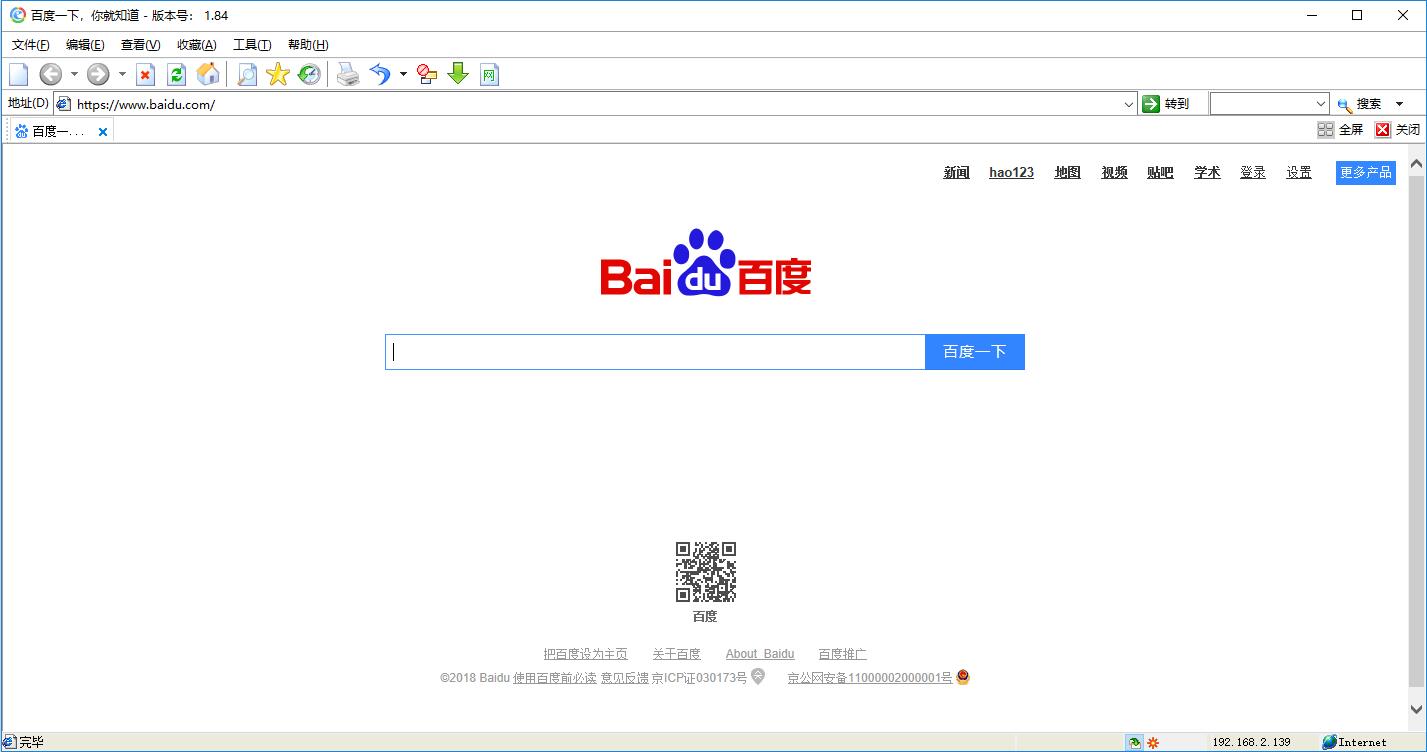Click the Back navigation arrow

pyautogui.click(x=50, y=73)
